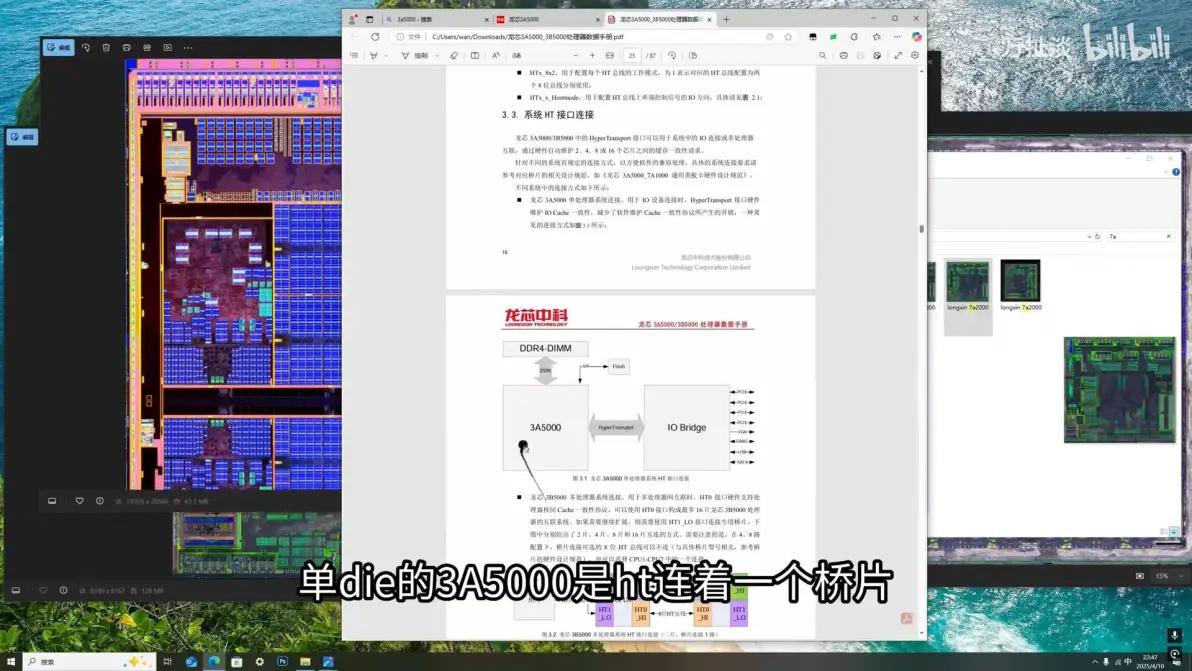This screenshot has width=1192, height=671.
Task: Select the PDF draw (绘制) tool
Action: [415, 55]
